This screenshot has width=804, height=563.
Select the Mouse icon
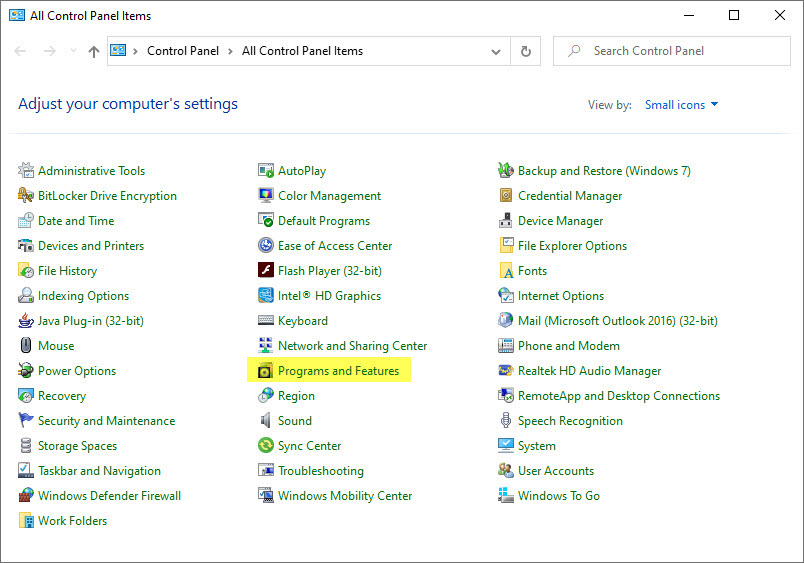tap(26, 346)
